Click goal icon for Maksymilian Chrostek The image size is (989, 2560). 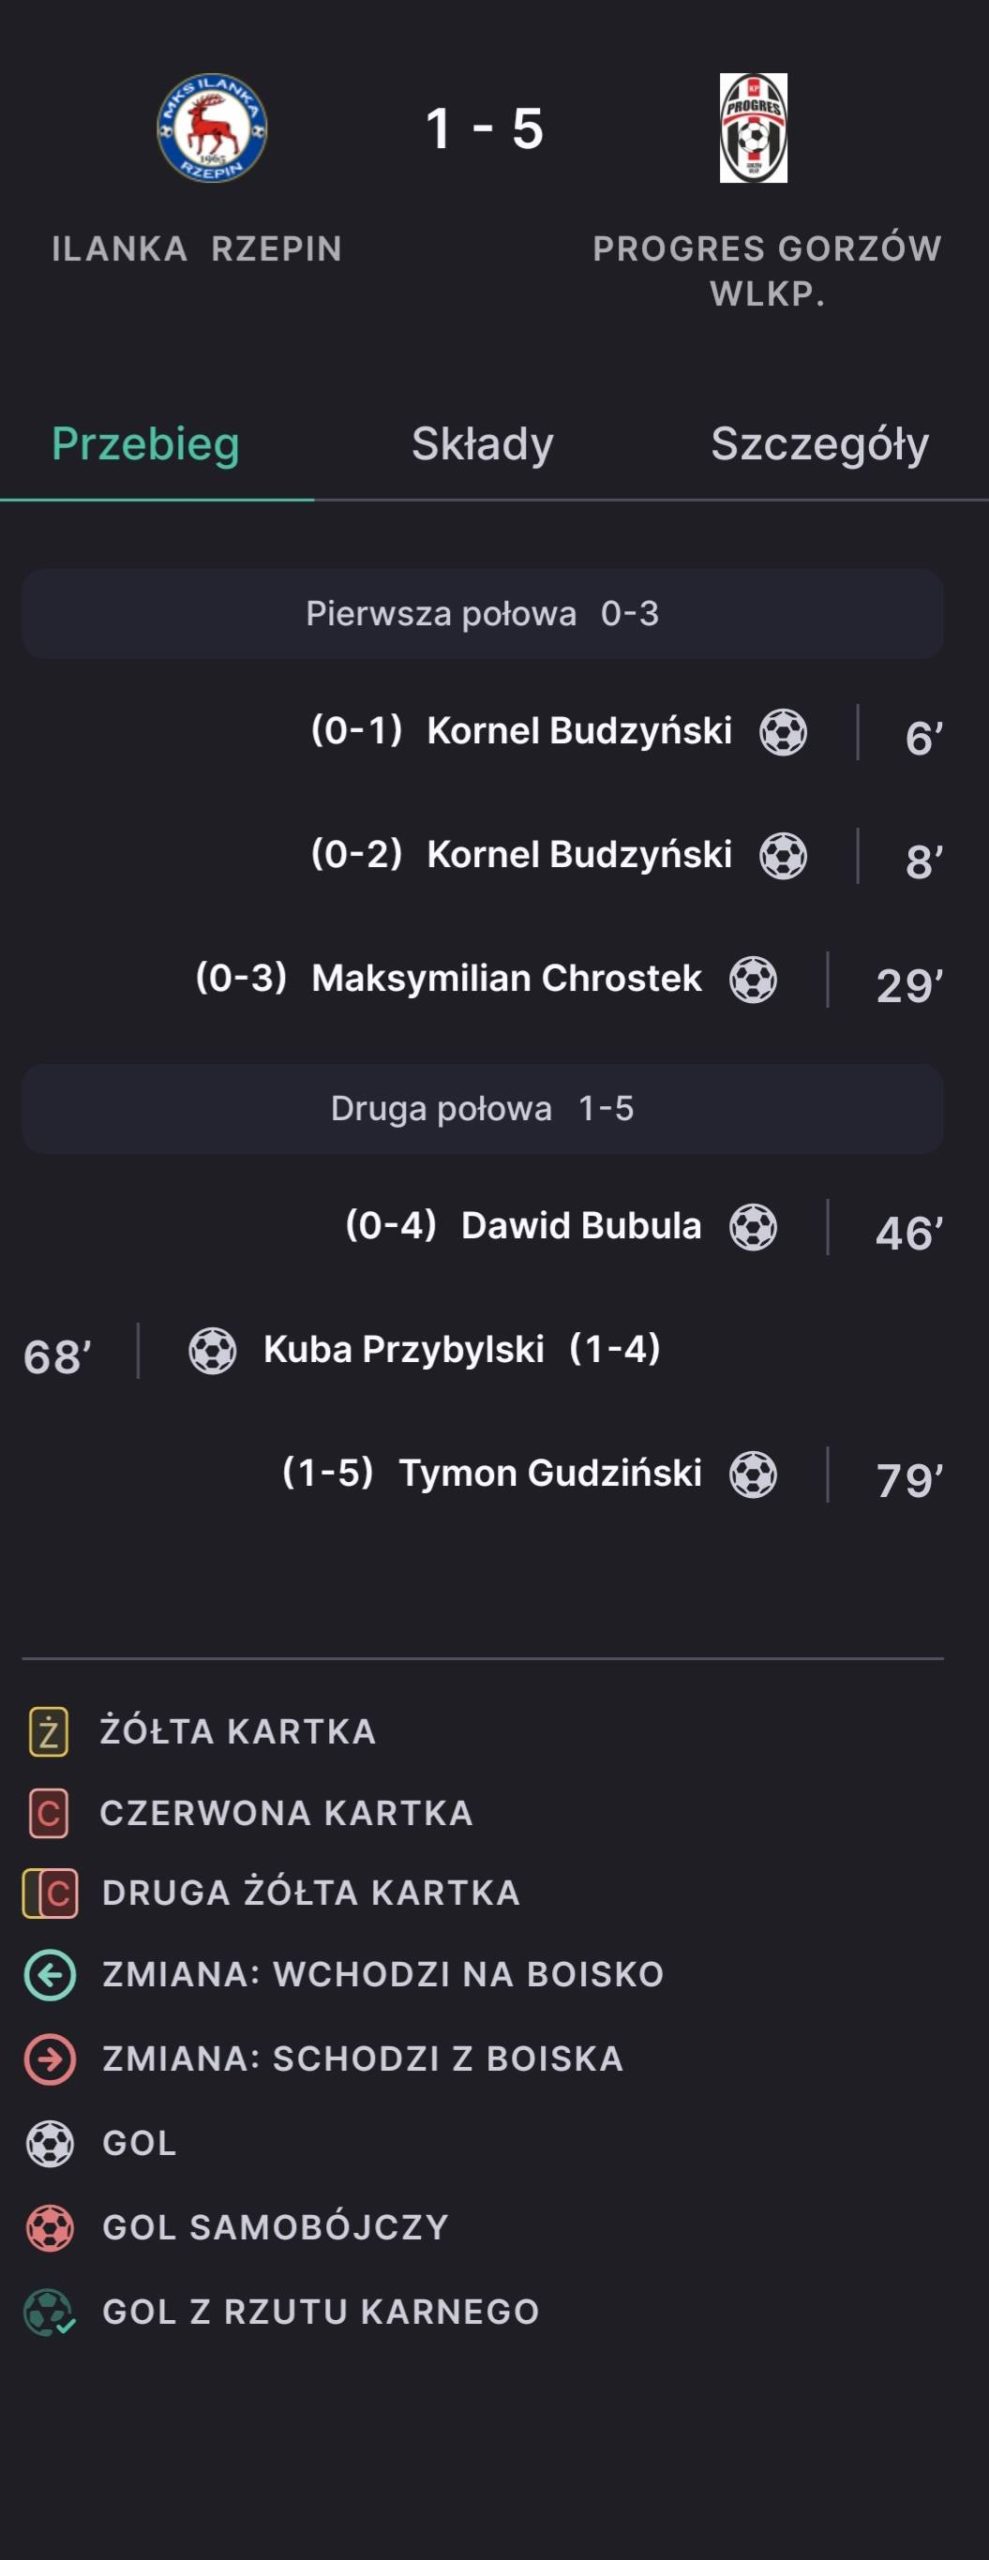coord(753,979)
